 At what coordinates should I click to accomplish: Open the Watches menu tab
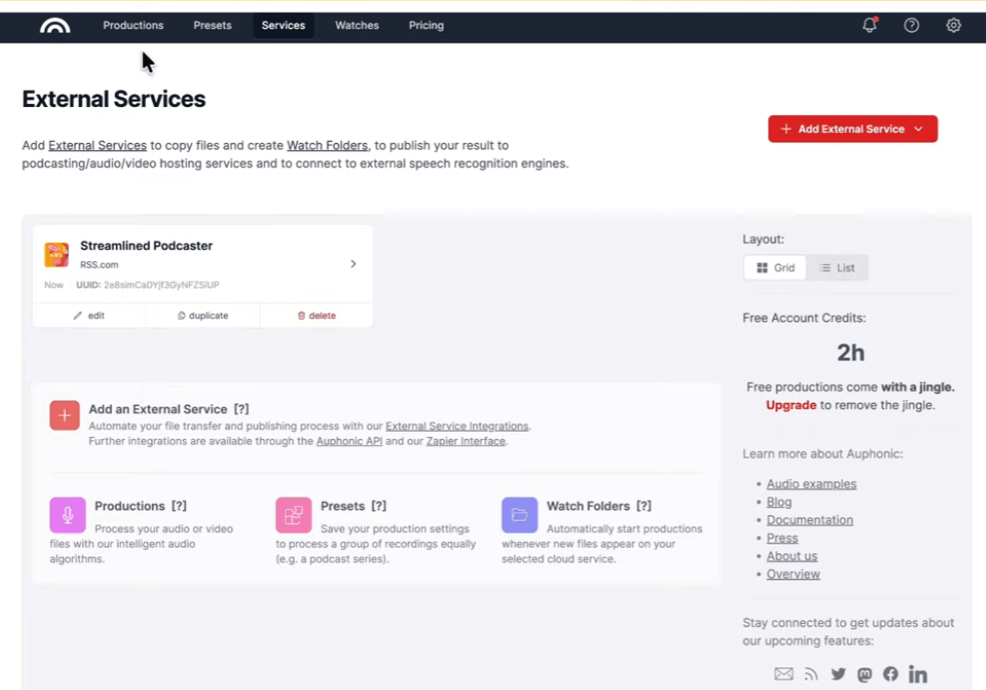(357, 26)
